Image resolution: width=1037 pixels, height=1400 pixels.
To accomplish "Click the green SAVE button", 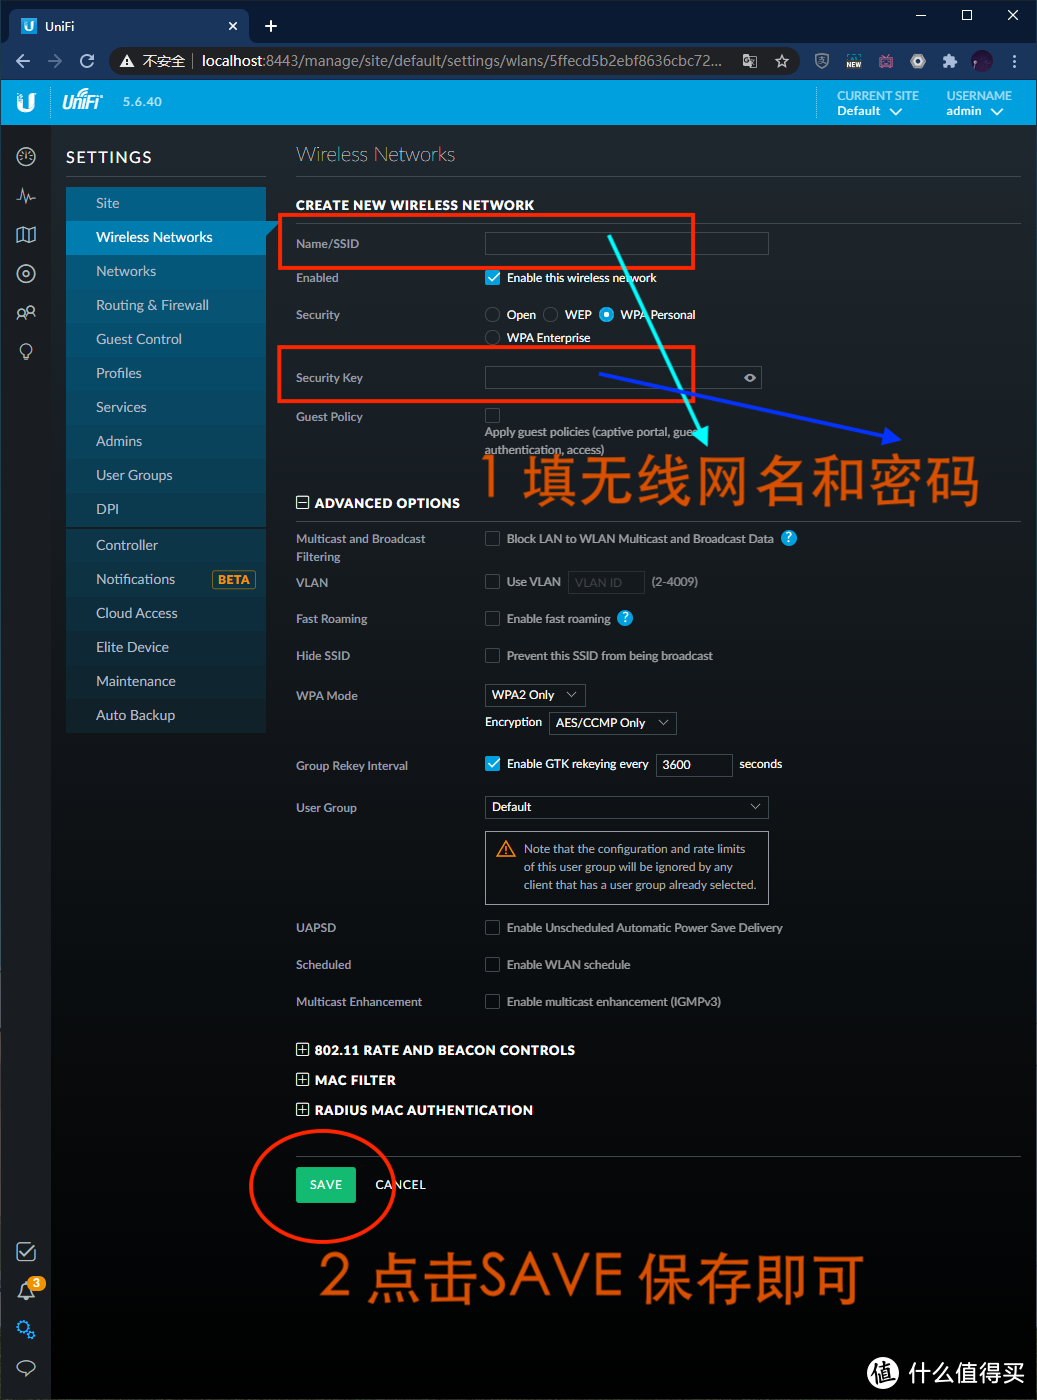I will [x=326, y=1184].
